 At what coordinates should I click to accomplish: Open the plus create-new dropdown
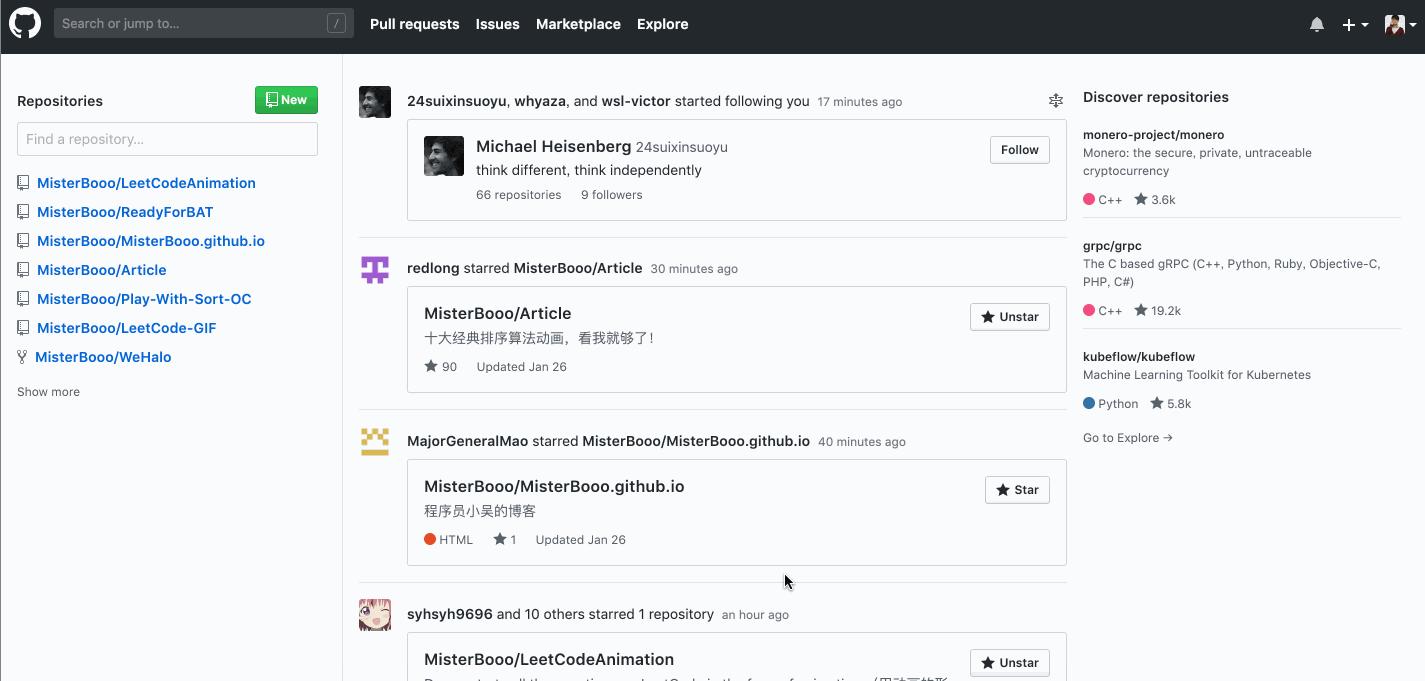1355,24
